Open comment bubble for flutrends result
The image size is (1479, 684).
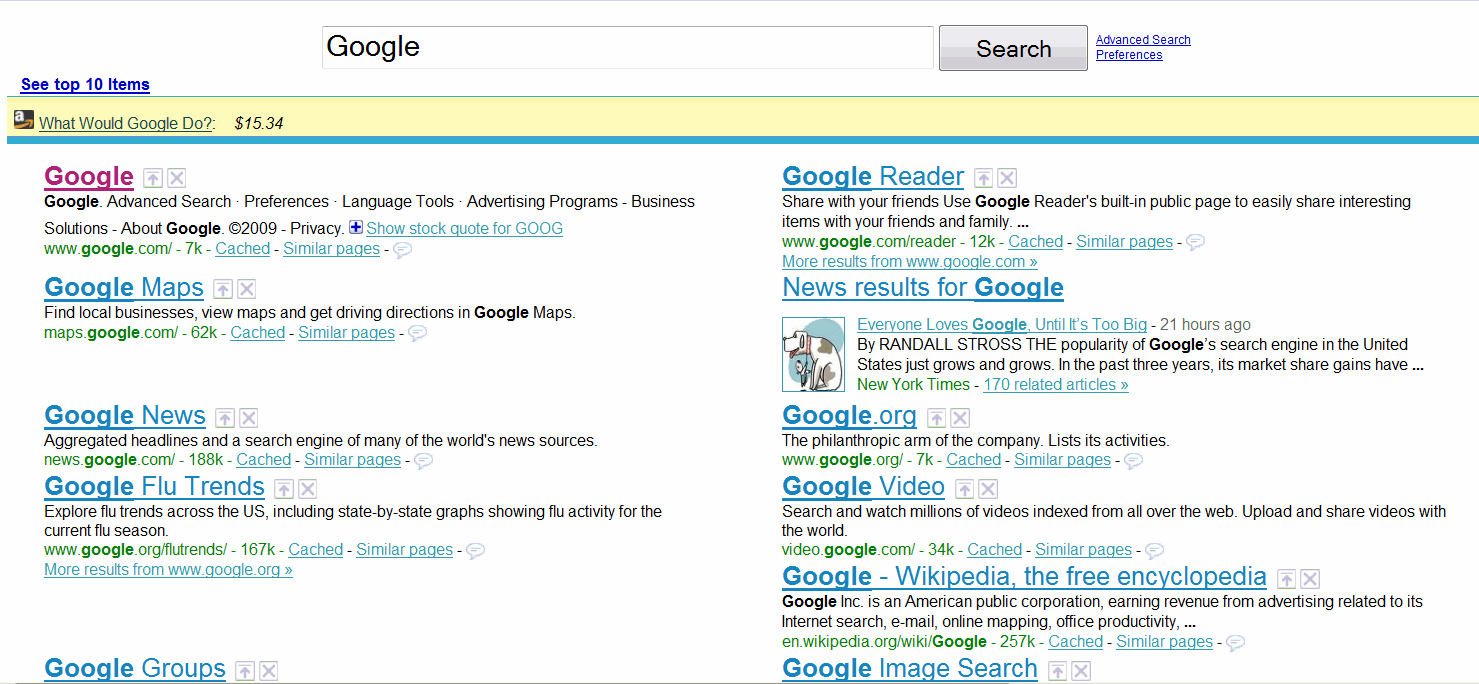475,551
